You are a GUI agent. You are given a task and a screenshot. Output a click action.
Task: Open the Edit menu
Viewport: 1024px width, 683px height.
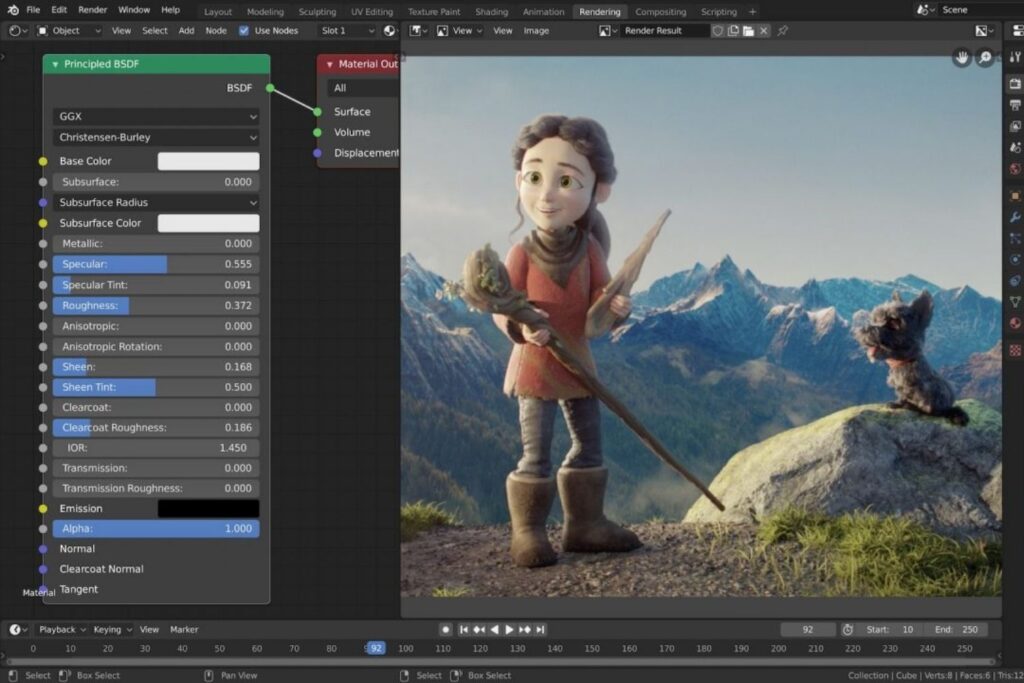click(x=59, y=10)
